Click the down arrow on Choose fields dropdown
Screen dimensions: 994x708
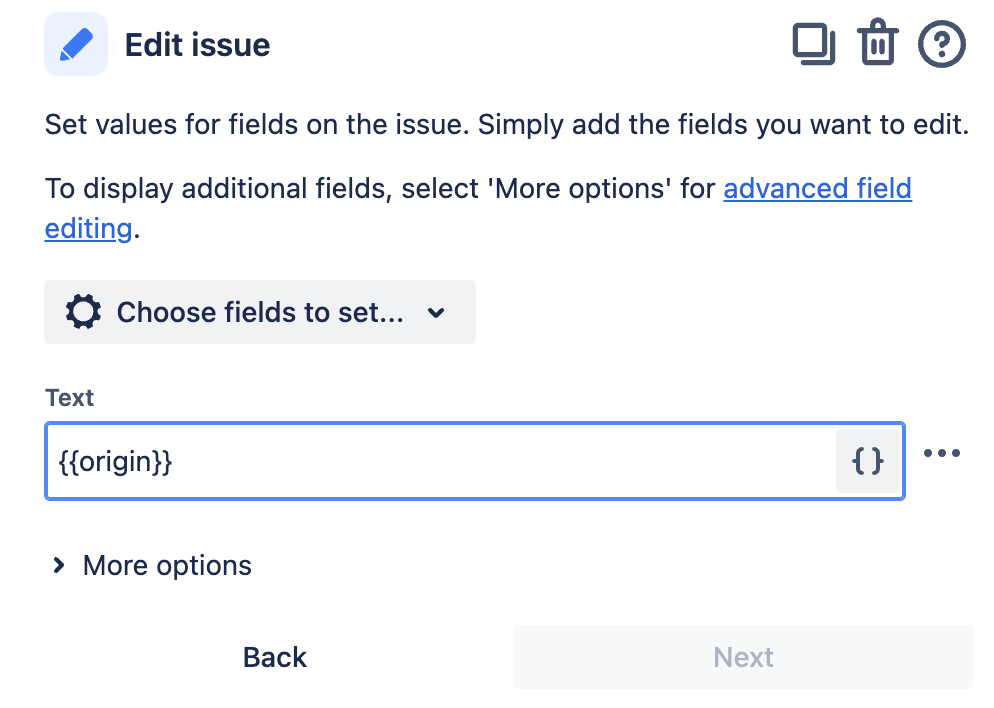[436, 313]
